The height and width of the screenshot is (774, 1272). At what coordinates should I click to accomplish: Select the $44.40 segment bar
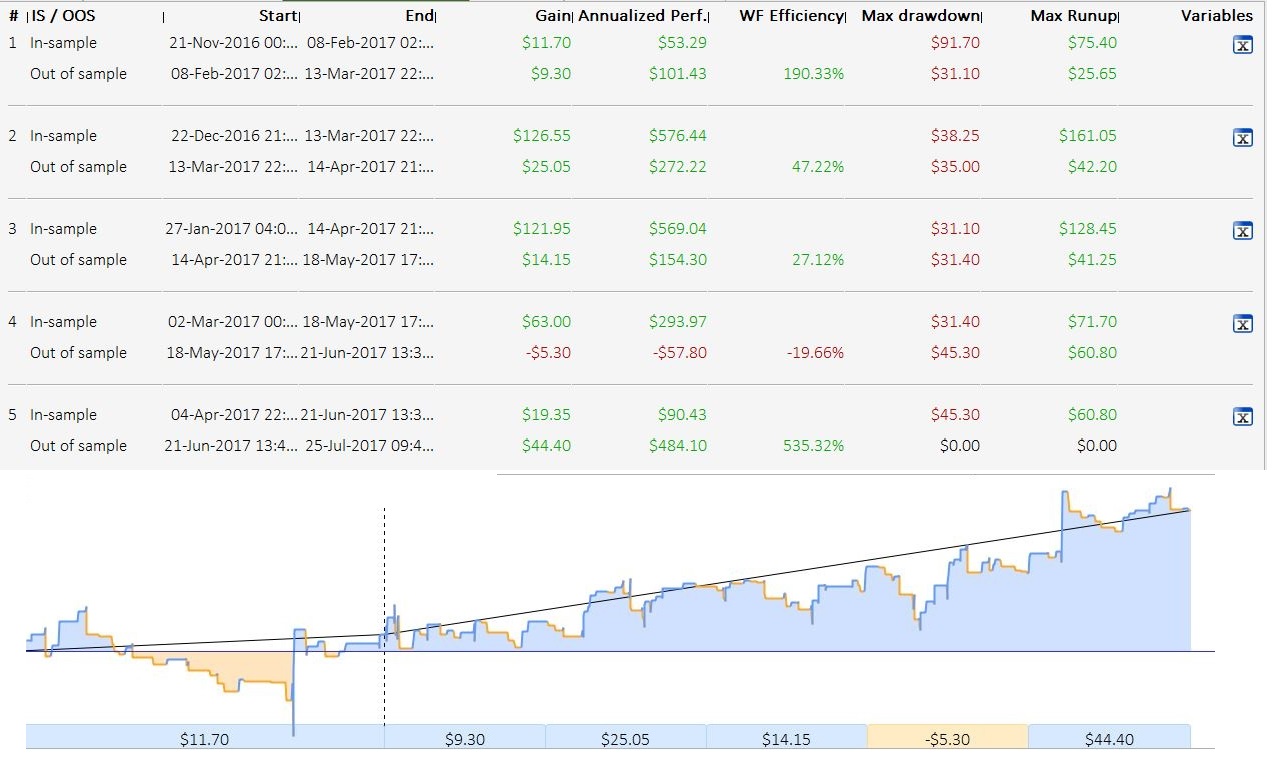tap(1108, 739)
